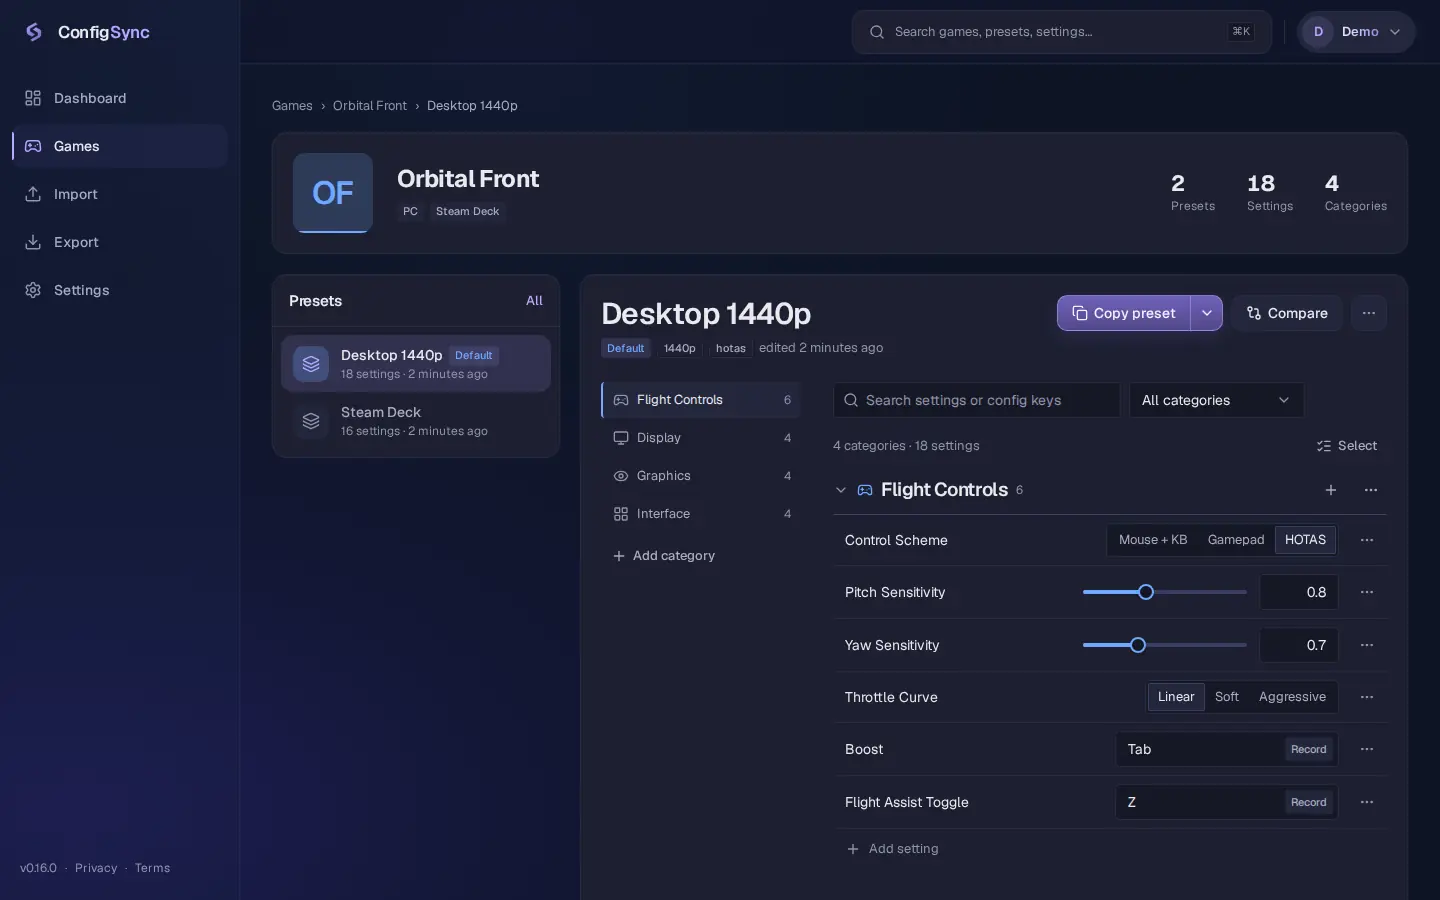Click the Copy preset button

point(1124,313)
